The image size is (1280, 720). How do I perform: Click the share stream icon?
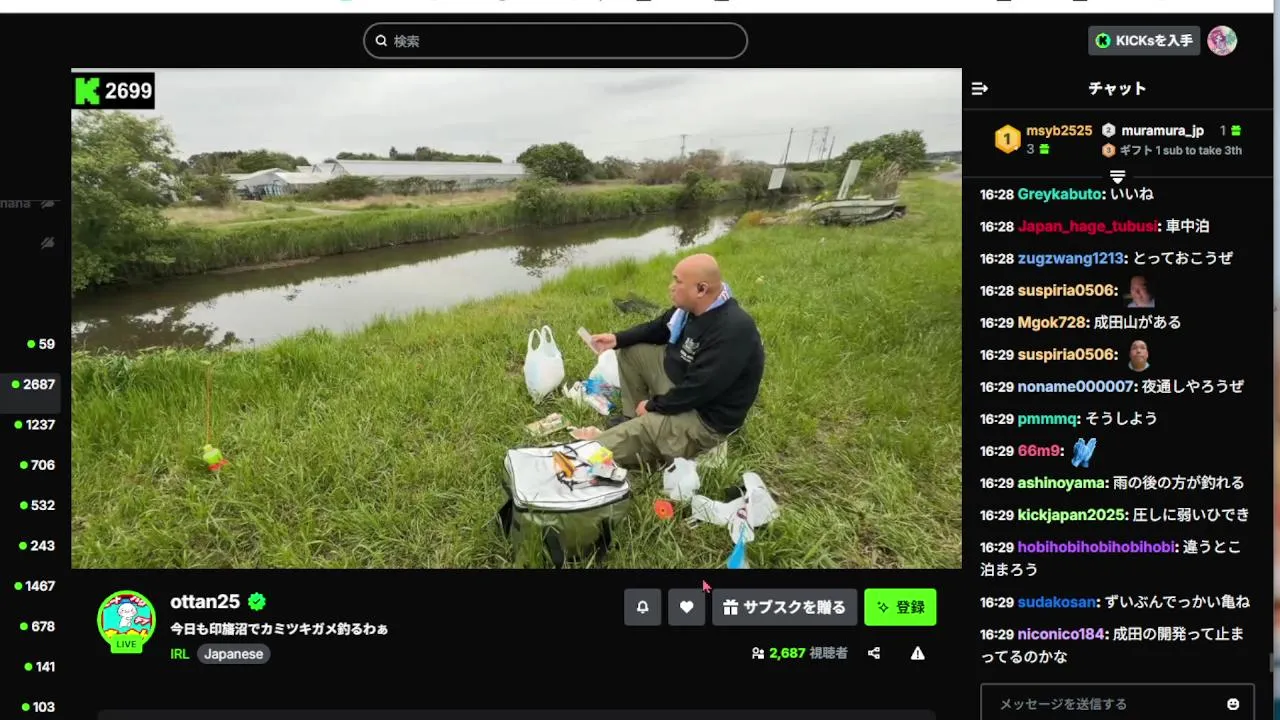pyautogui.click(x=874, y=653)
